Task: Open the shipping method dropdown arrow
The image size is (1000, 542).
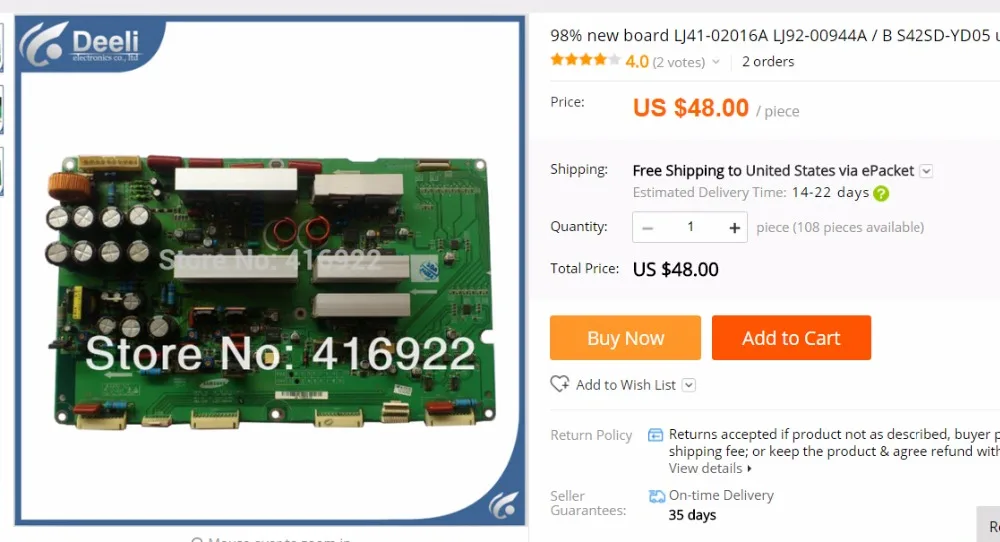Action: point(927,171)
